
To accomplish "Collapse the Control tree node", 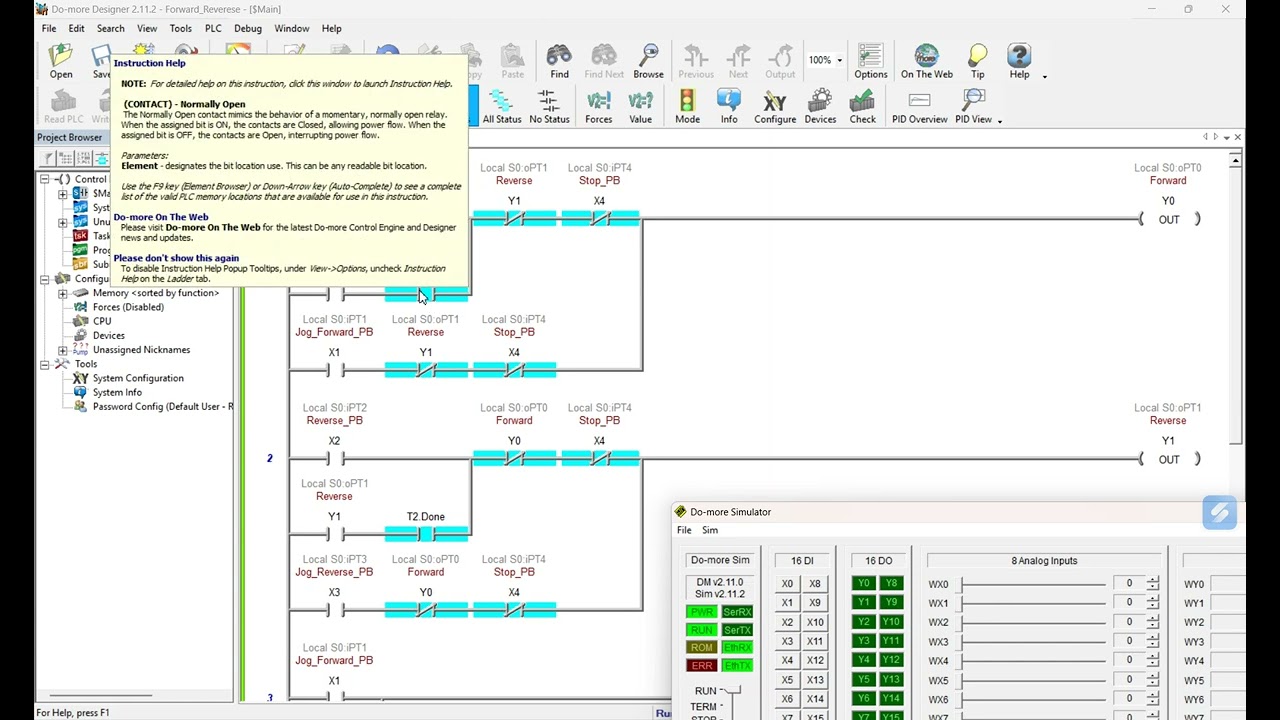I will point(45,179).
